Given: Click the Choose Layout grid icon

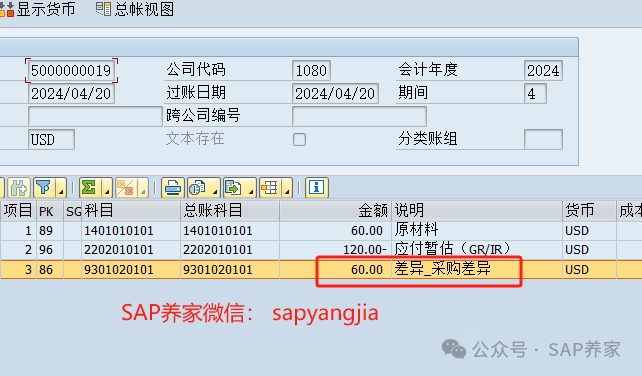Looking at the screenshot, I should pos(270,188).
